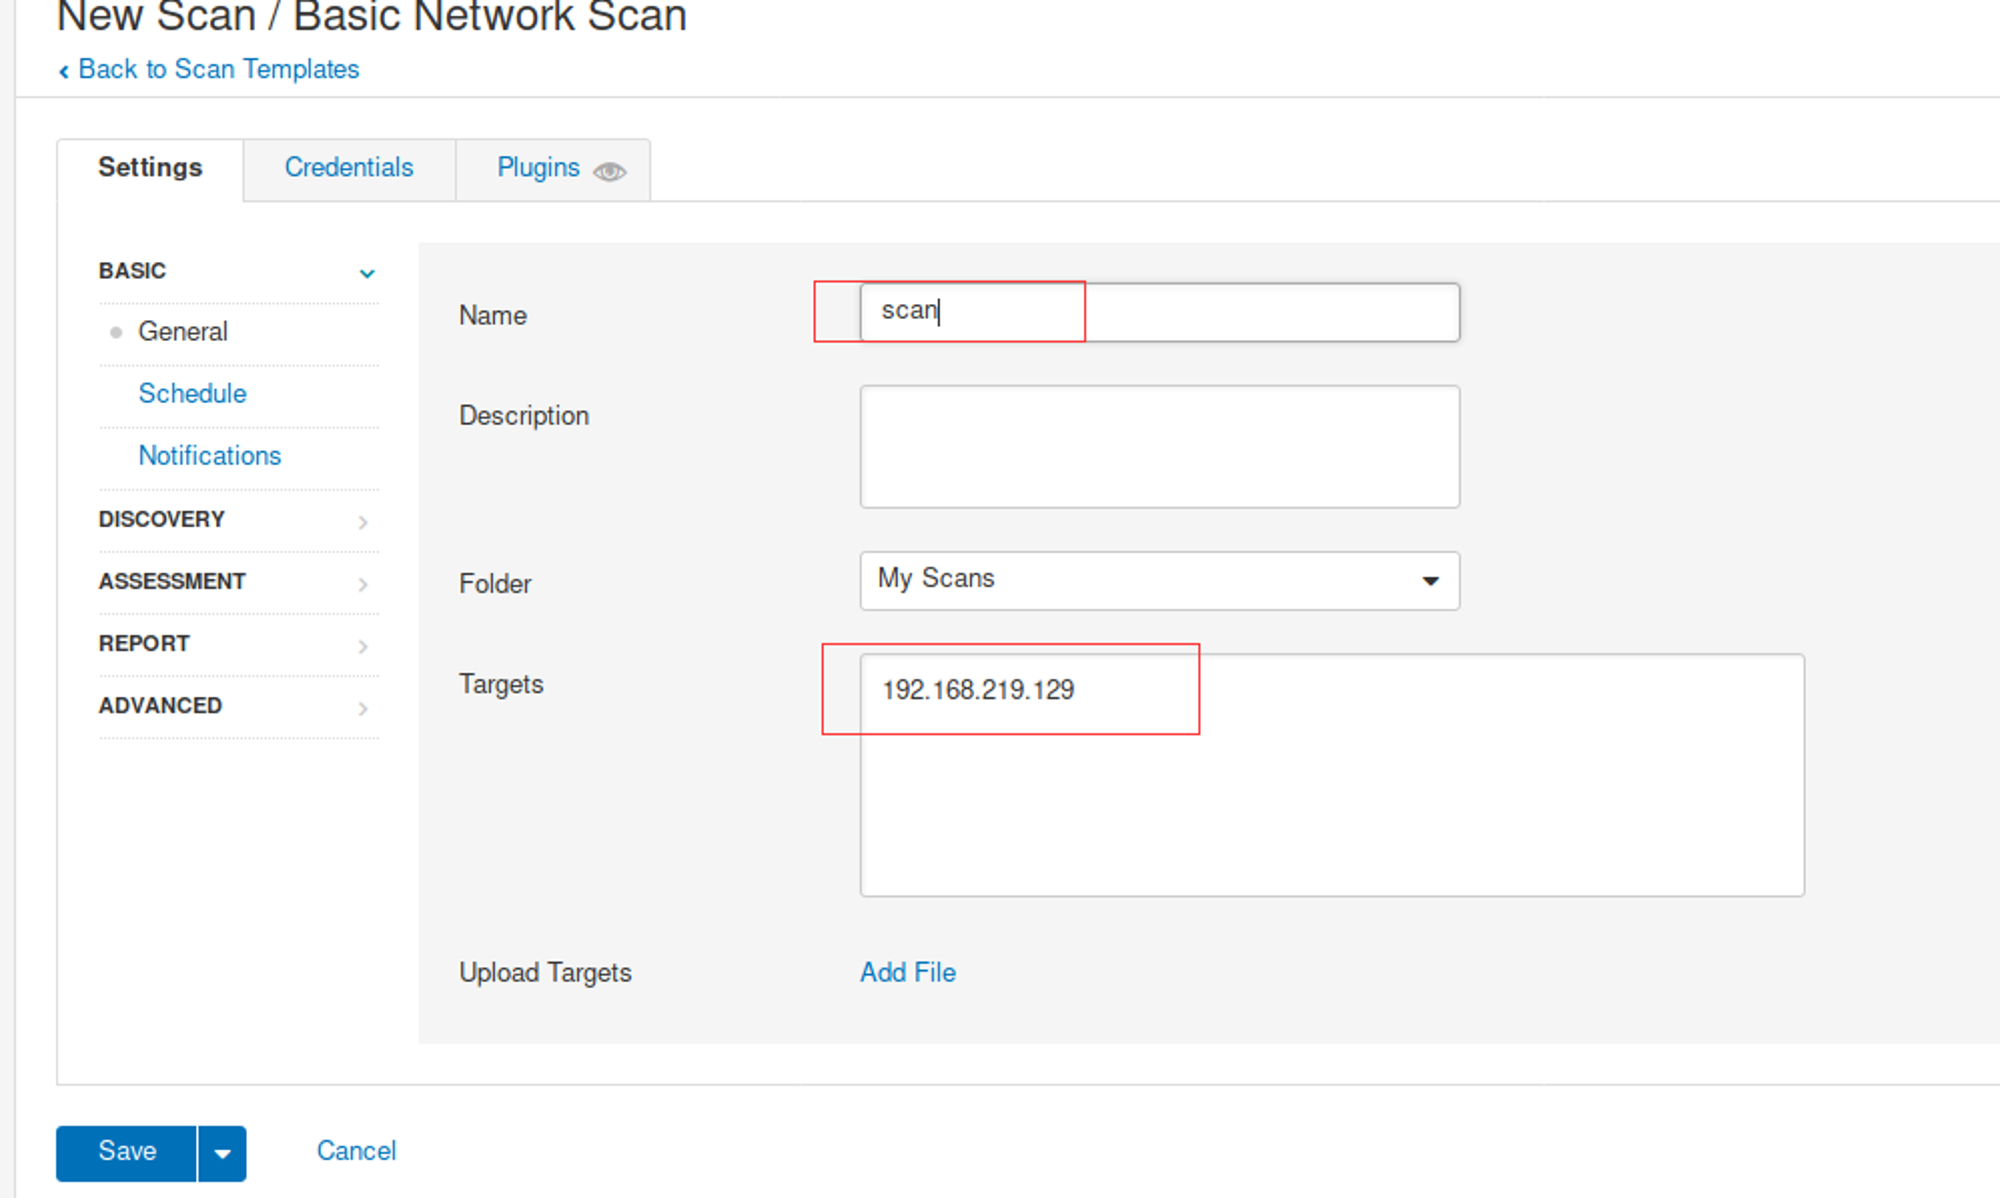The image size is (2000, 1198).
Task: Click the Targets text area
Action: (1332, 775)
